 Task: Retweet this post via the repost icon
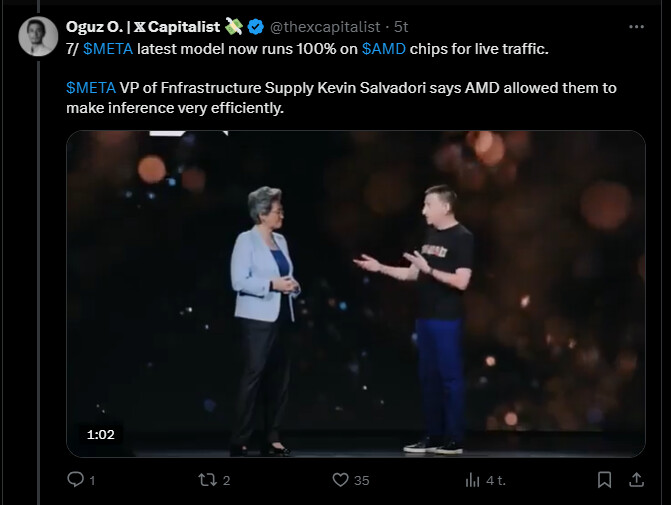coord(207,480)
